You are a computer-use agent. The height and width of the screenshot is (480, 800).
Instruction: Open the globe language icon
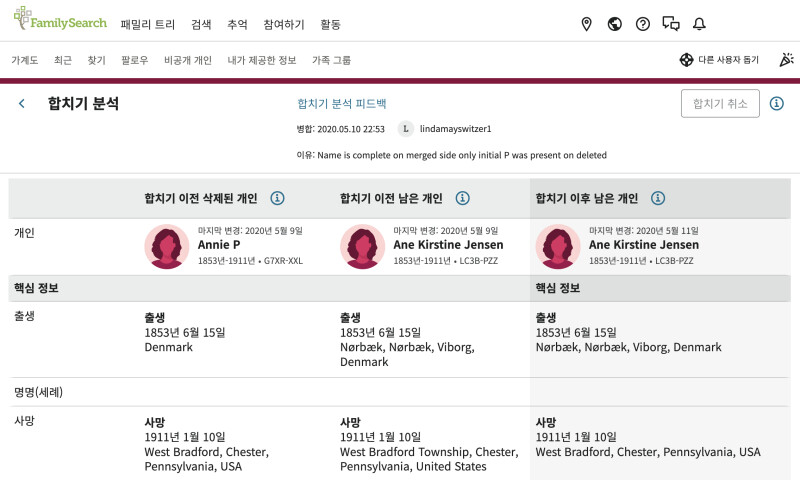coord(615,24)
